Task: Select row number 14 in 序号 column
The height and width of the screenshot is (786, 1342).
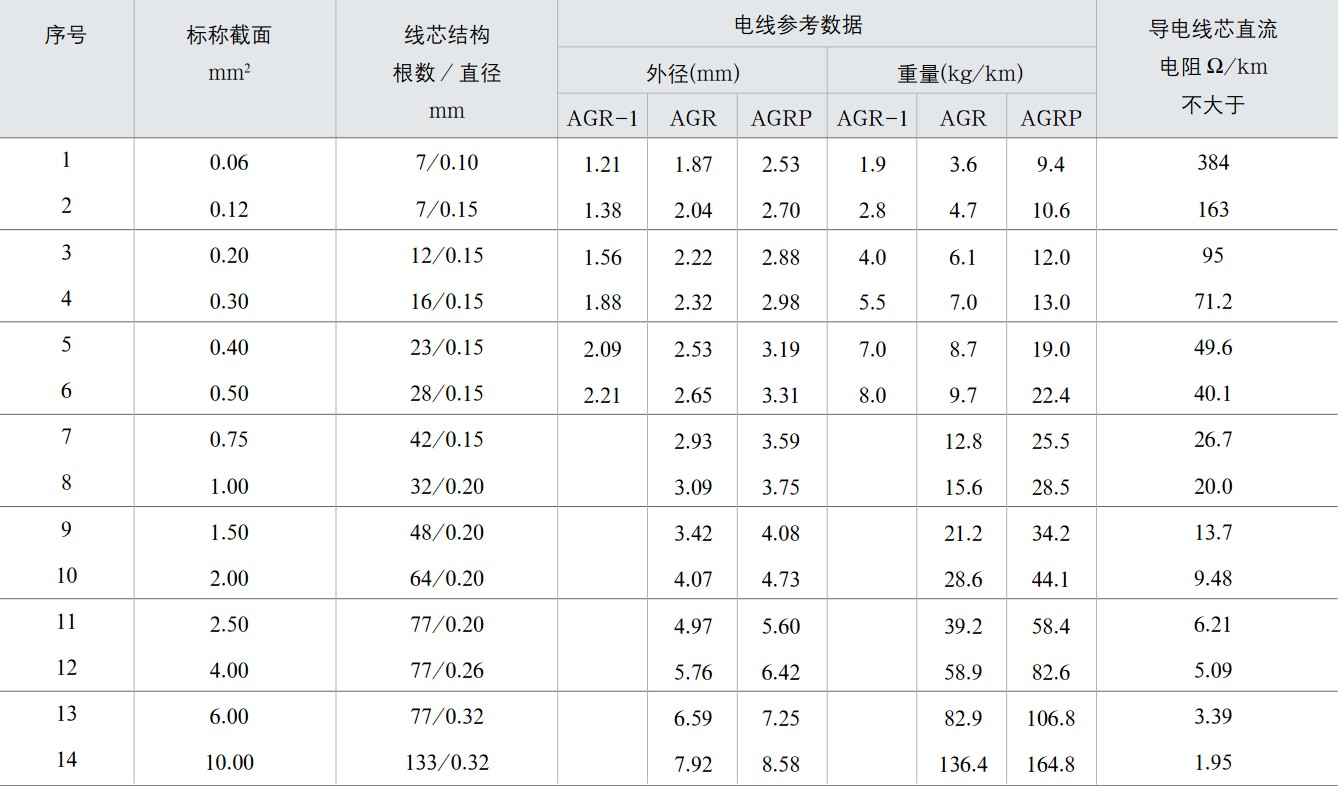Action: point(66,760)
